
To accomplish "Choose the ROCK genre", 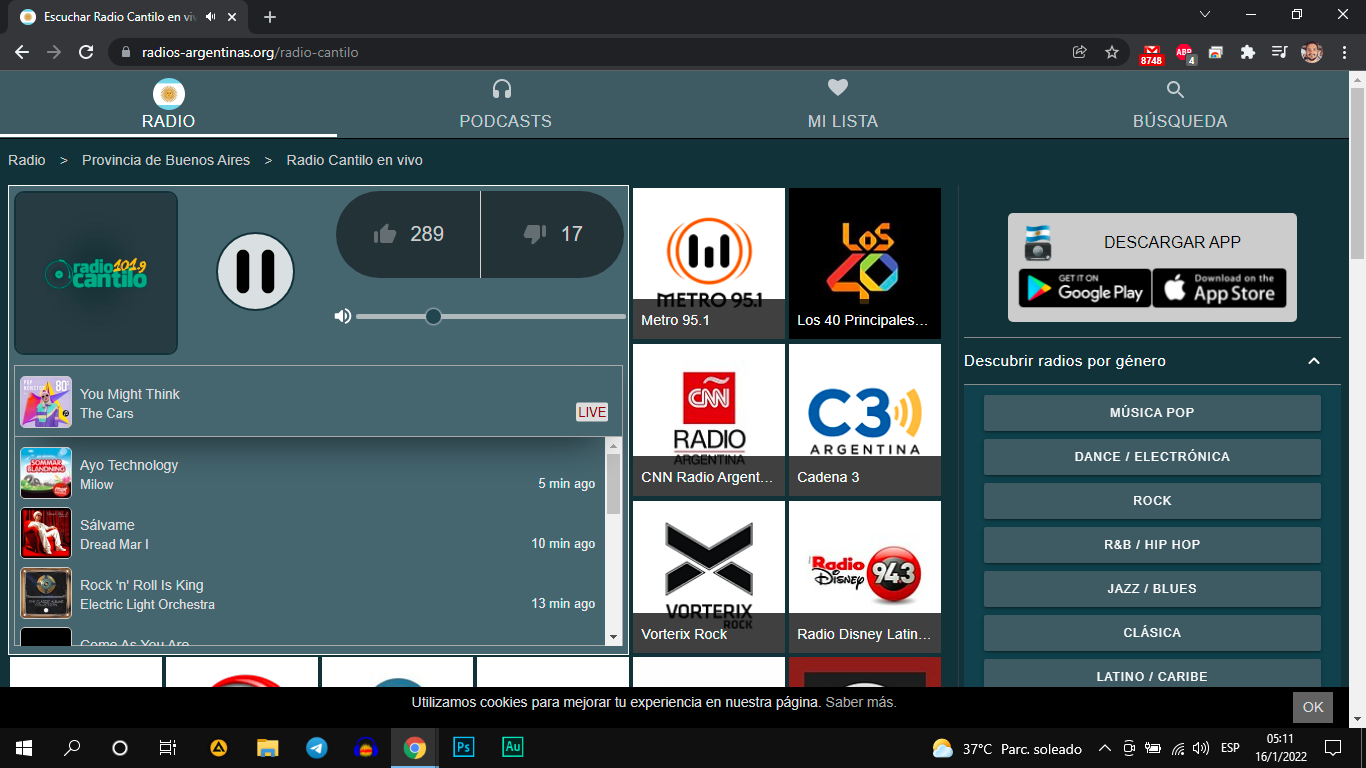I will 1152,500.
